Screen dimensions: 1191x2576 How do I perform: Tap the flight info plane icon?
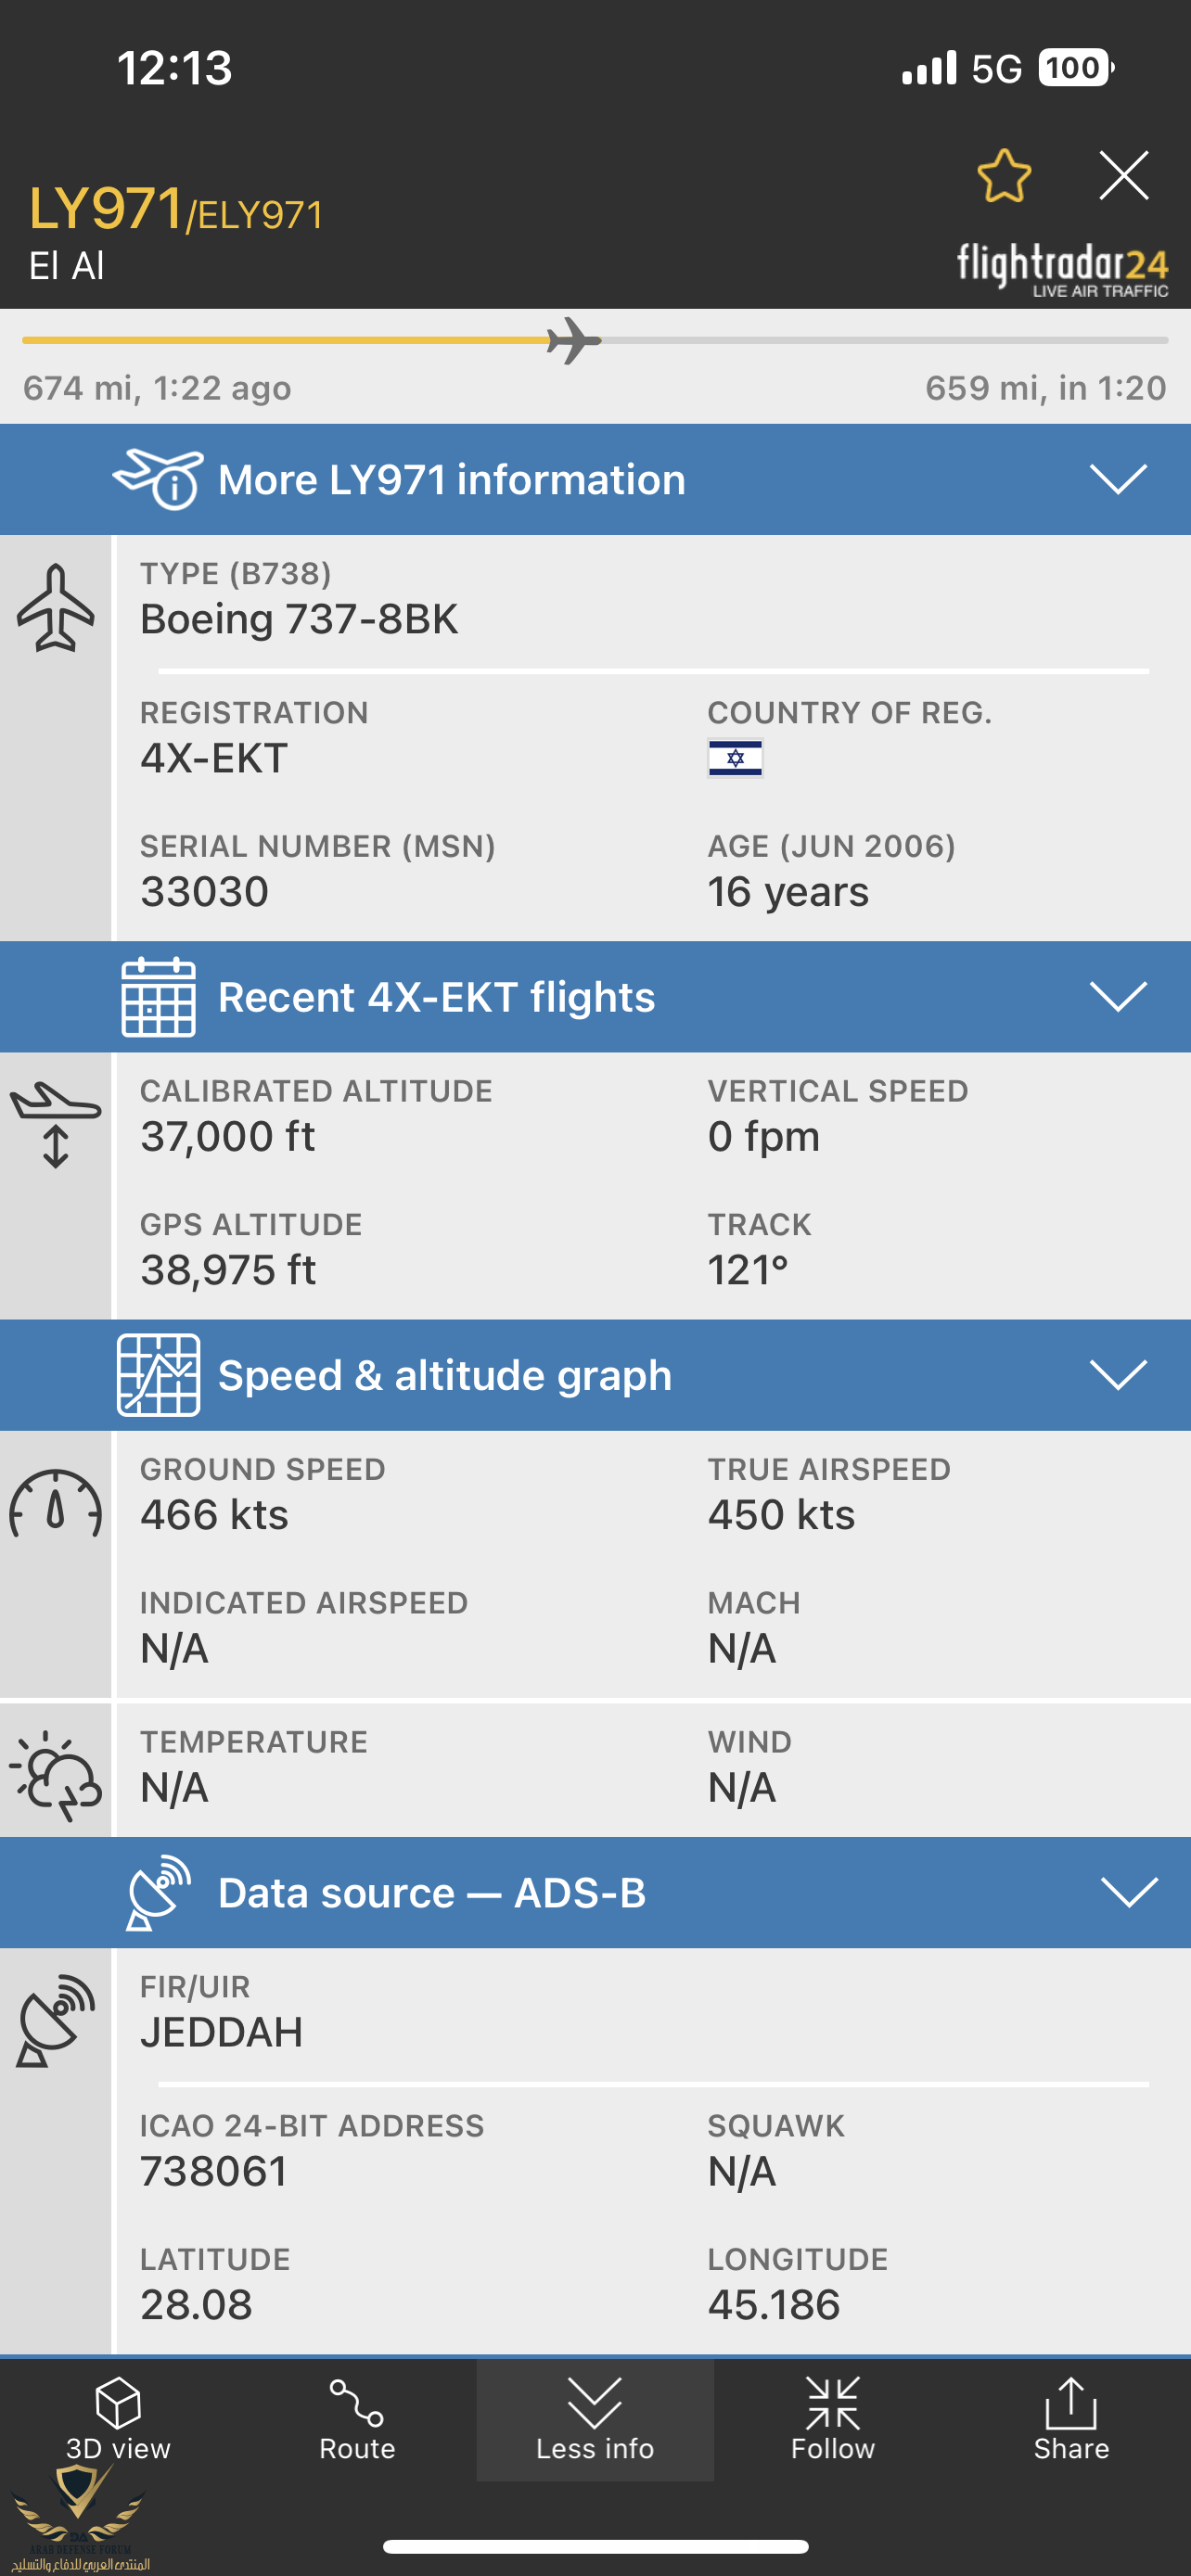(x=158, y=479)
